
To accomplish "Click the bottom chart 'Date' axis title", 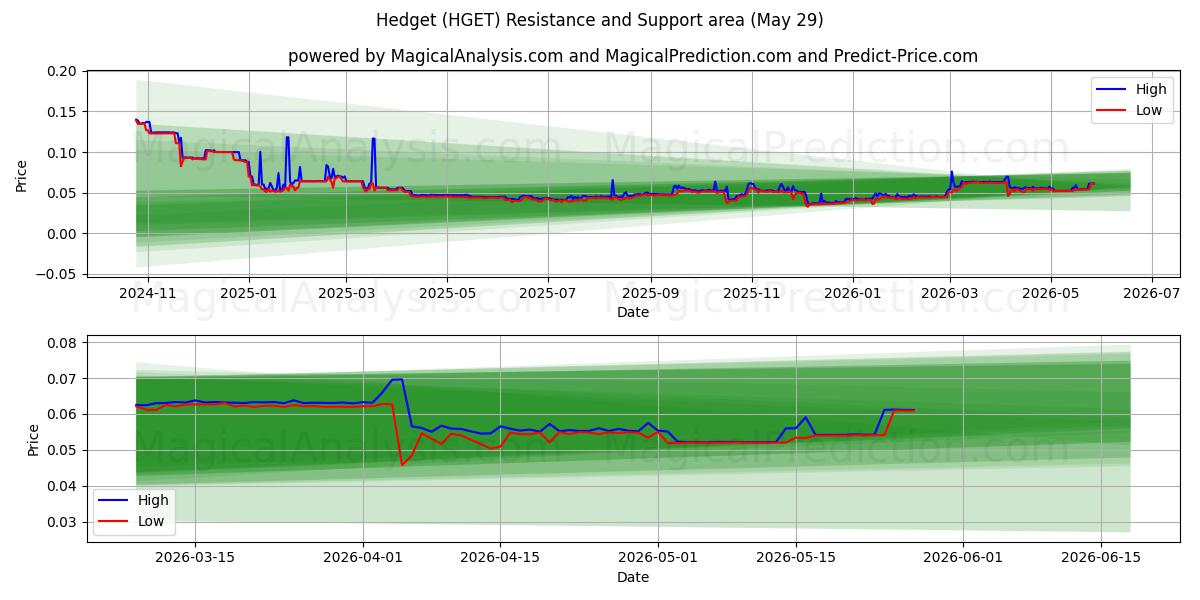I will pos(633,577).
